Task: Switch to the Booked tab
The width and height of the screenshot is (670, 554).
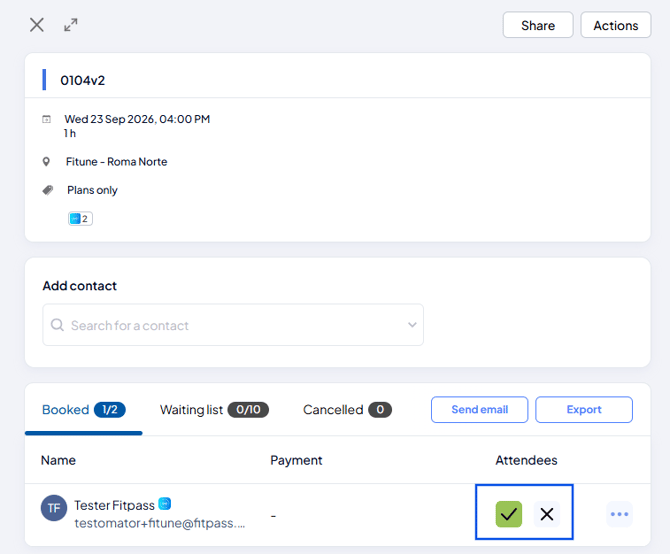Action: [84, 410]
